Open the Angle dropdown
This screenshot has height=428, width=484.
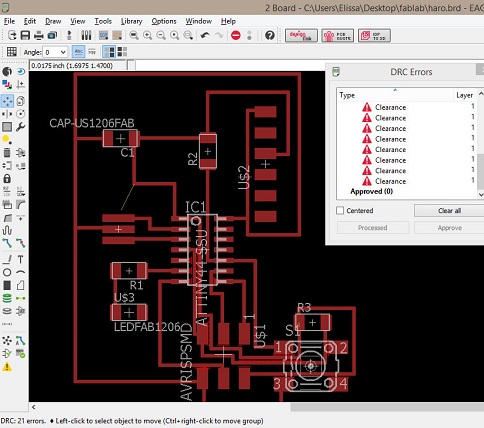point(55,52)
